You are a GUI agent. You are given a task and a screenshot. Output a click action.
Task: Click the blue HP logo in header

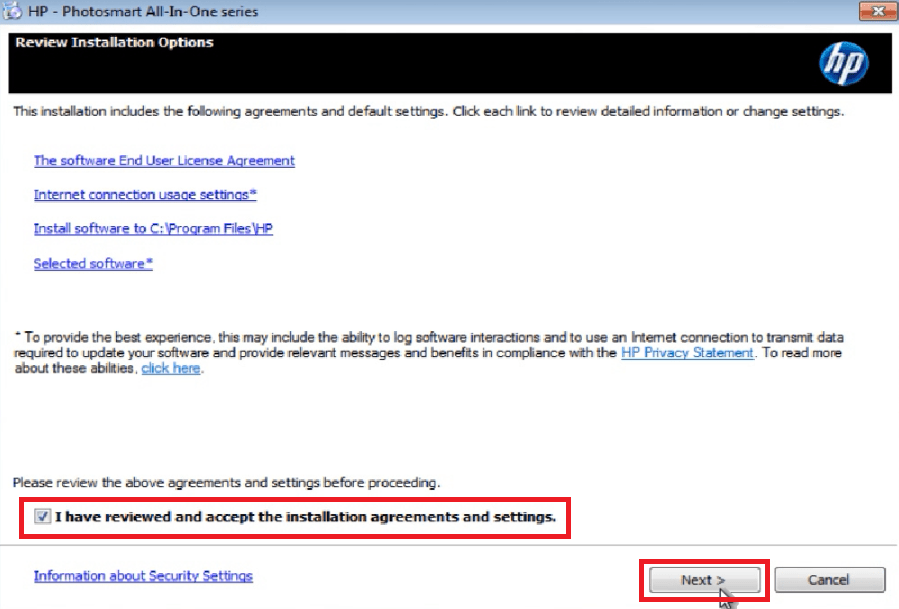click(x=843, y=65)
